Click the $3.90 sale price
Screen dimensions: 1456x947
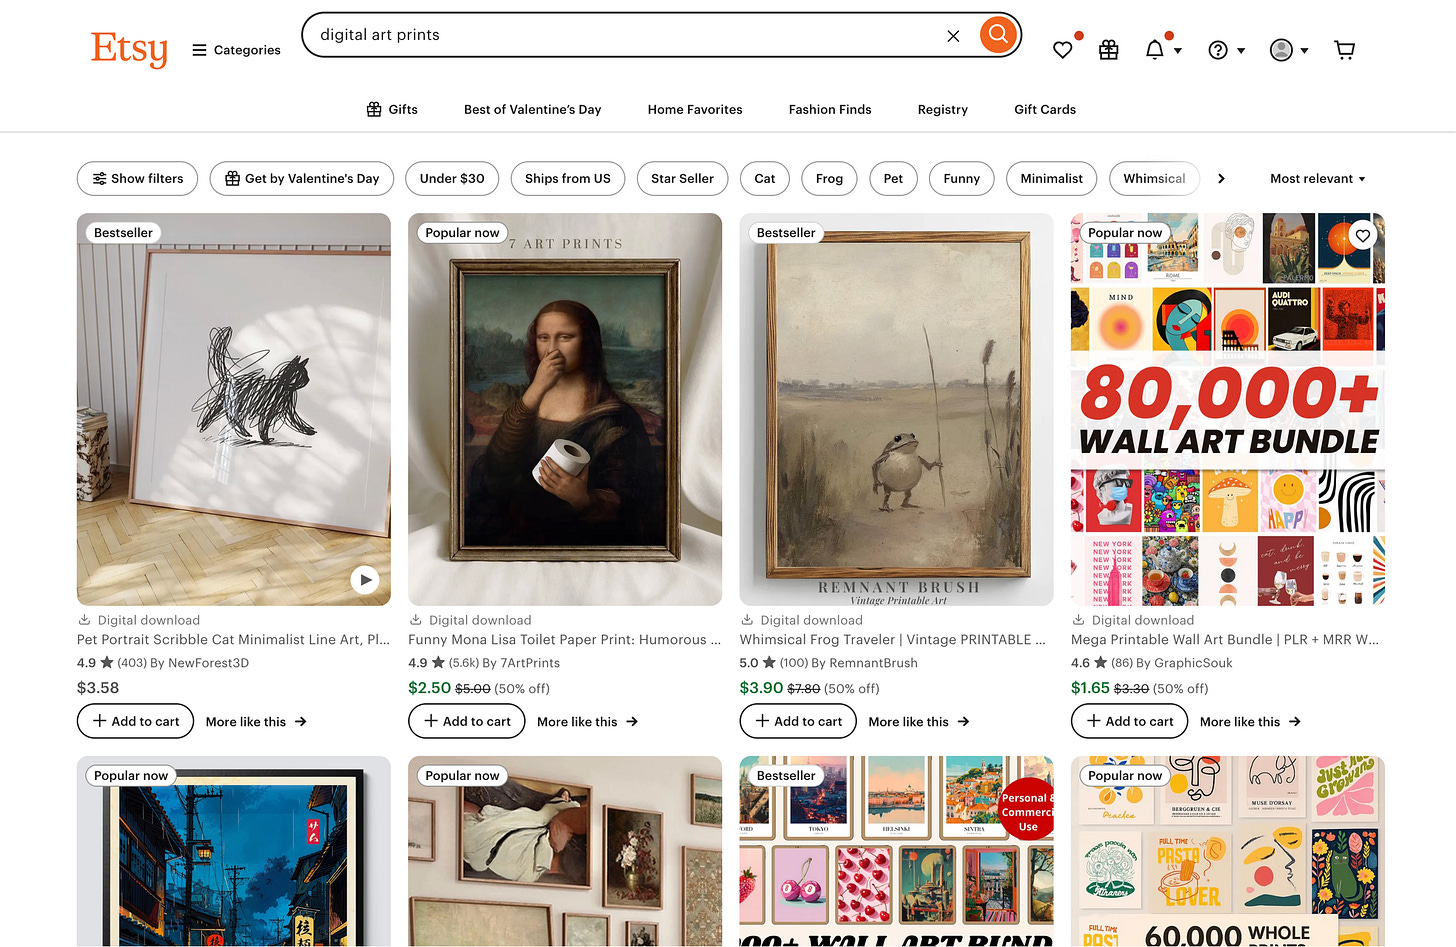pos(761,688)
